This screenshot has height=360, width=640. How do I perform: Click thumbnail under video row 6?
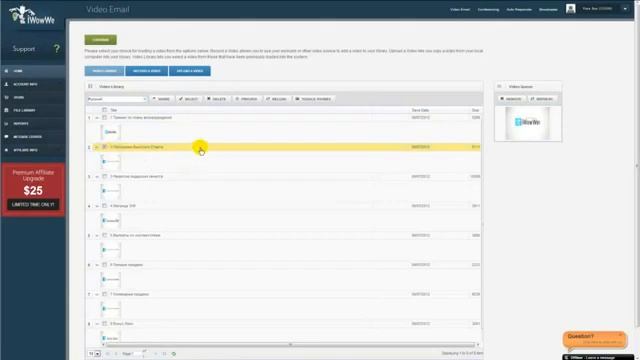(111, 279)
